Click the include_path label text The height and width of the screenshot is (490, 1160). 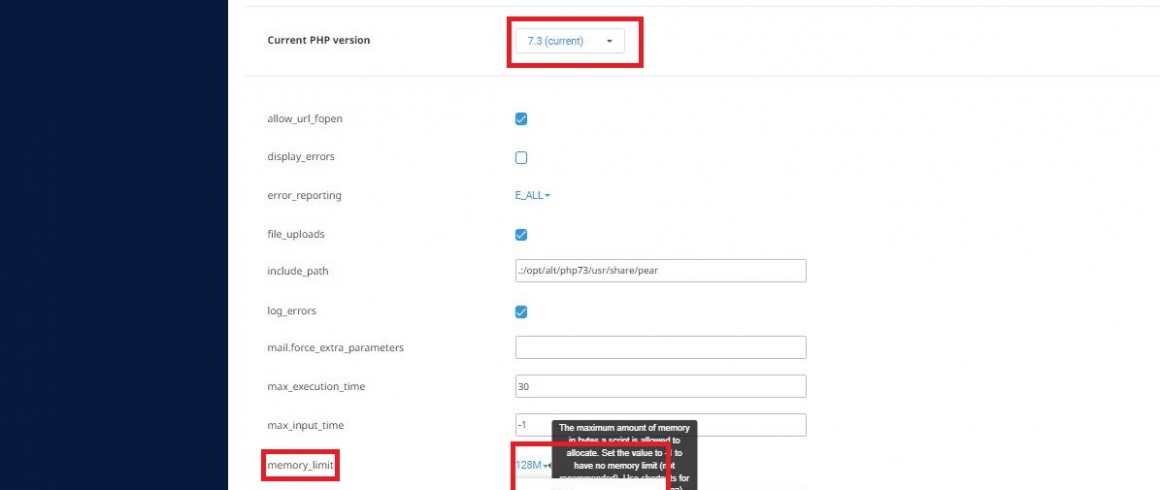[x=297, y=272]
